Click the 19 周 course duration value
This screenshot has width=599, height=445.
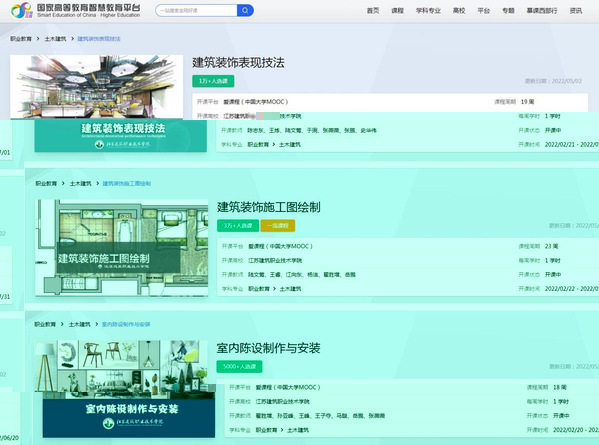click(528, 102)
